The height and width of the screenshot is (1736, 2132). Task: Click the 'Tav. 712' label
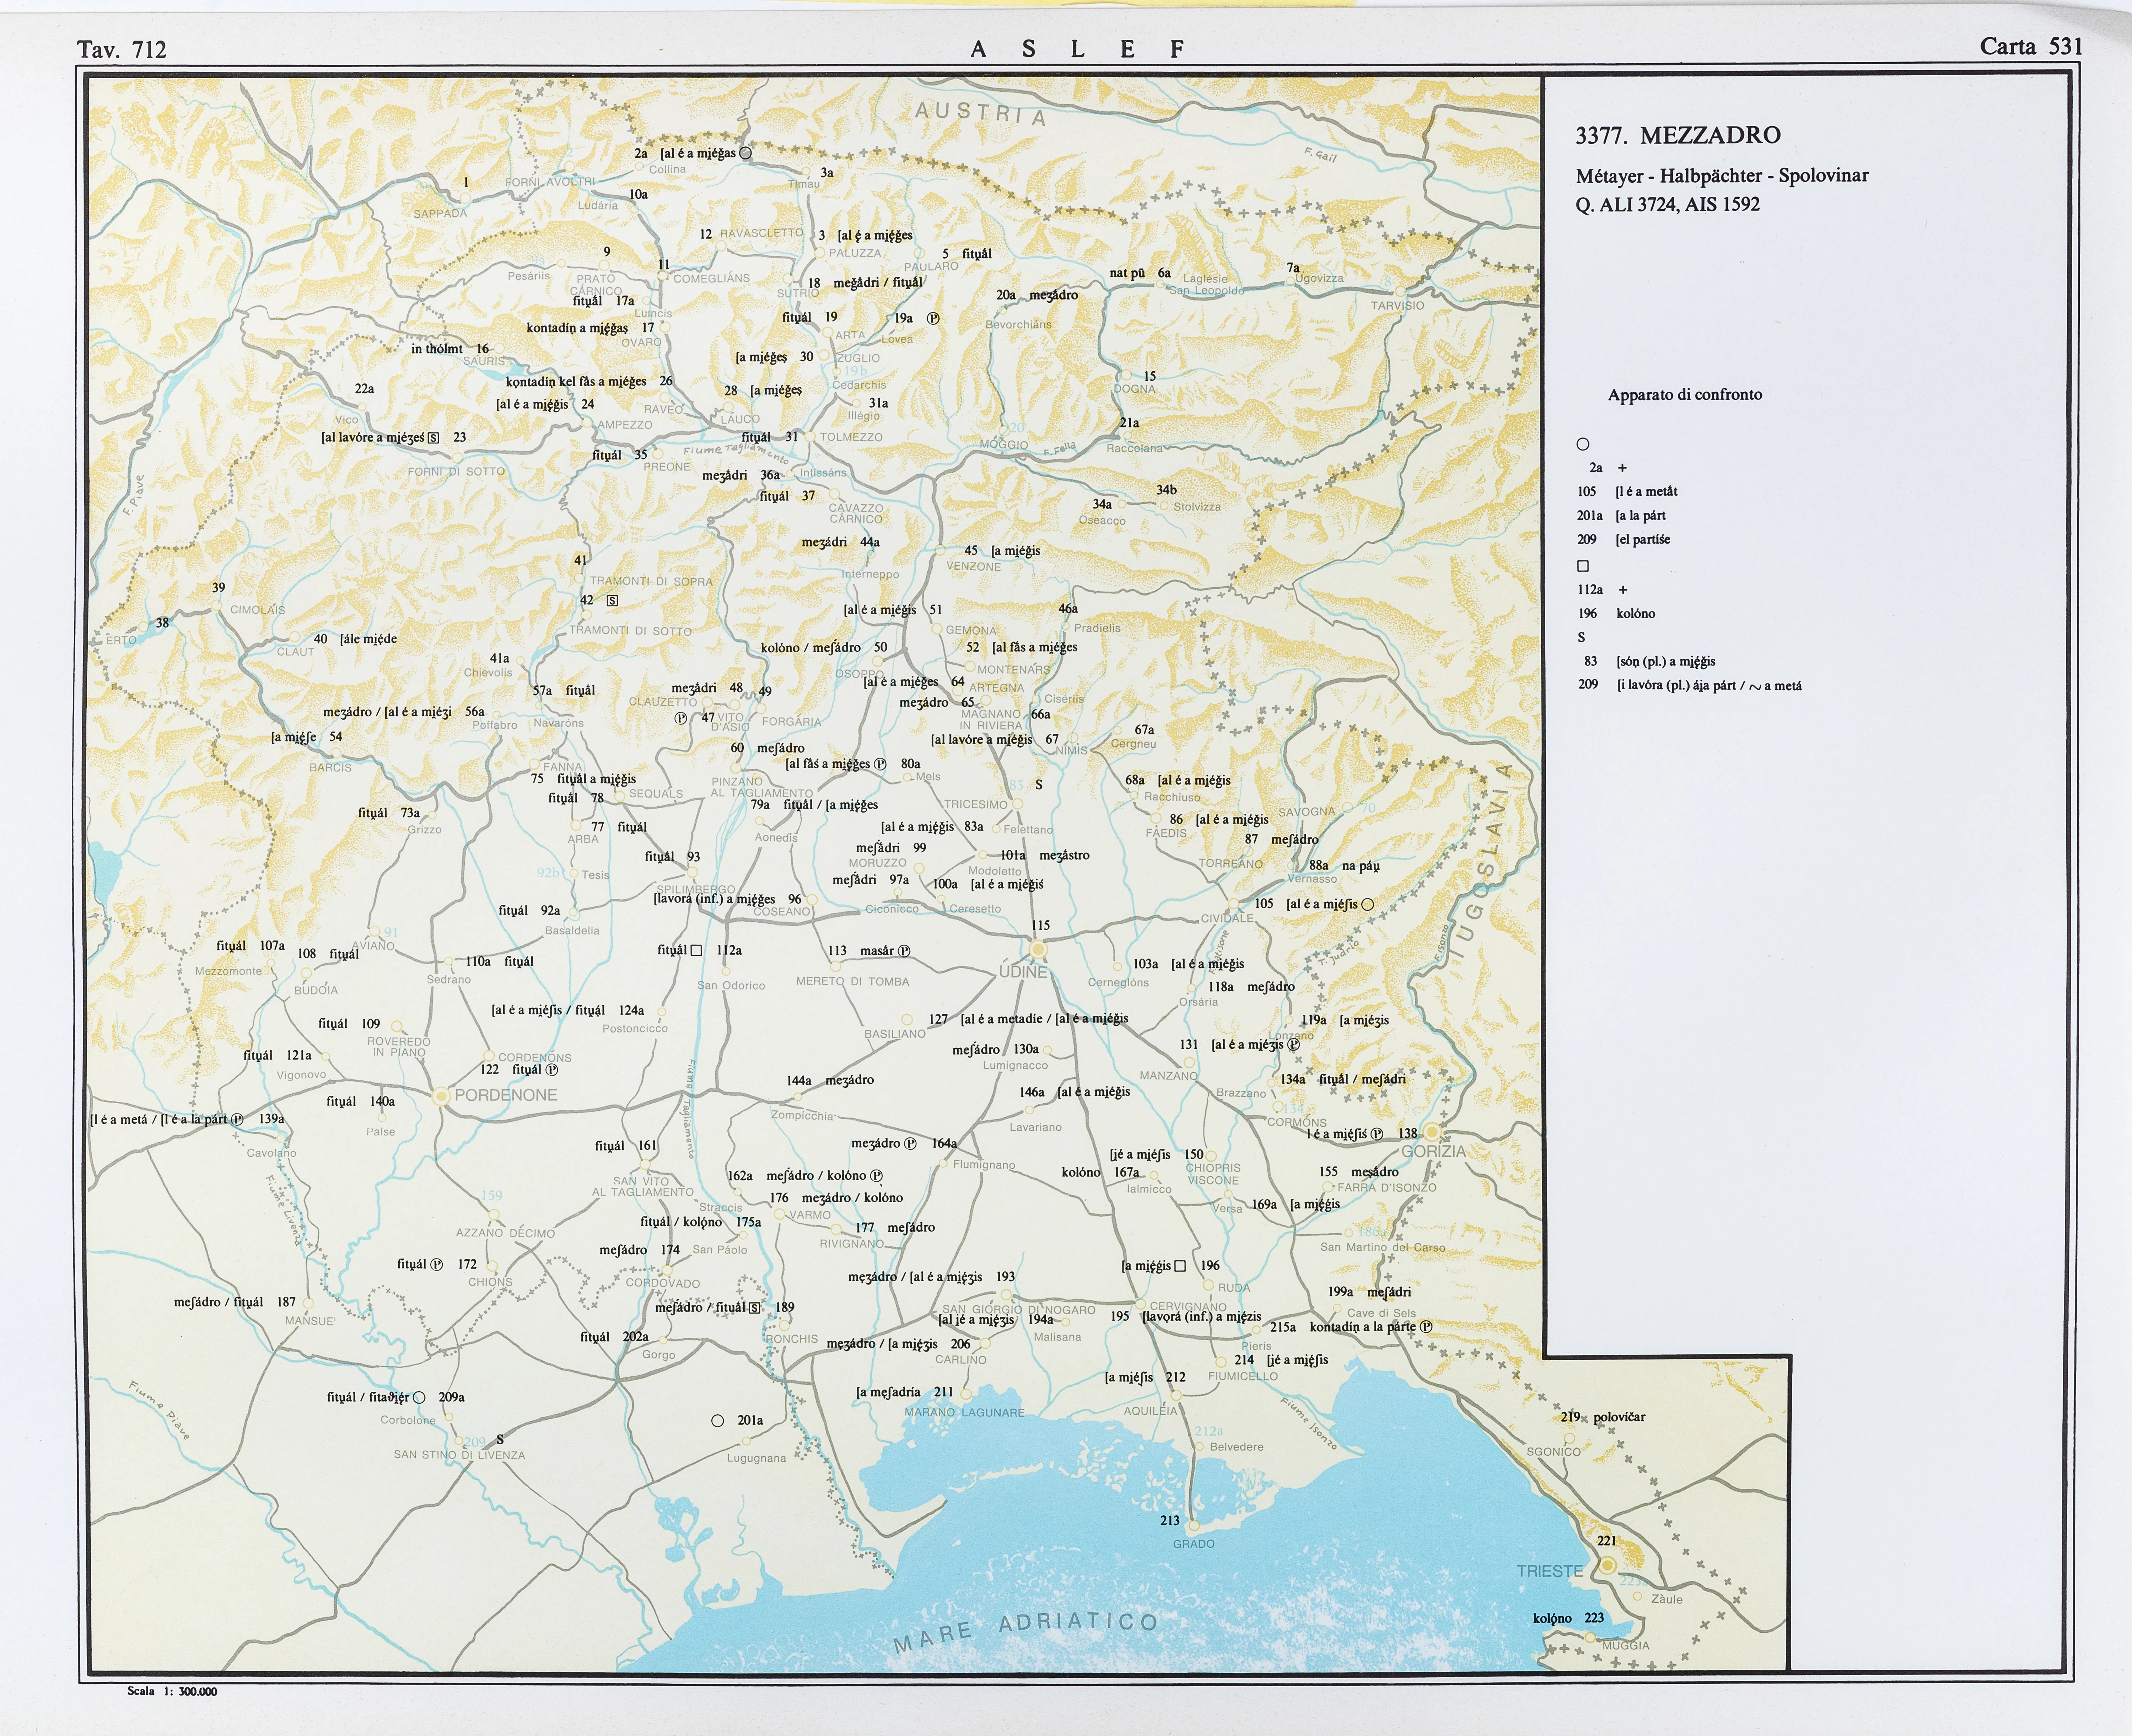pos(122,49)
